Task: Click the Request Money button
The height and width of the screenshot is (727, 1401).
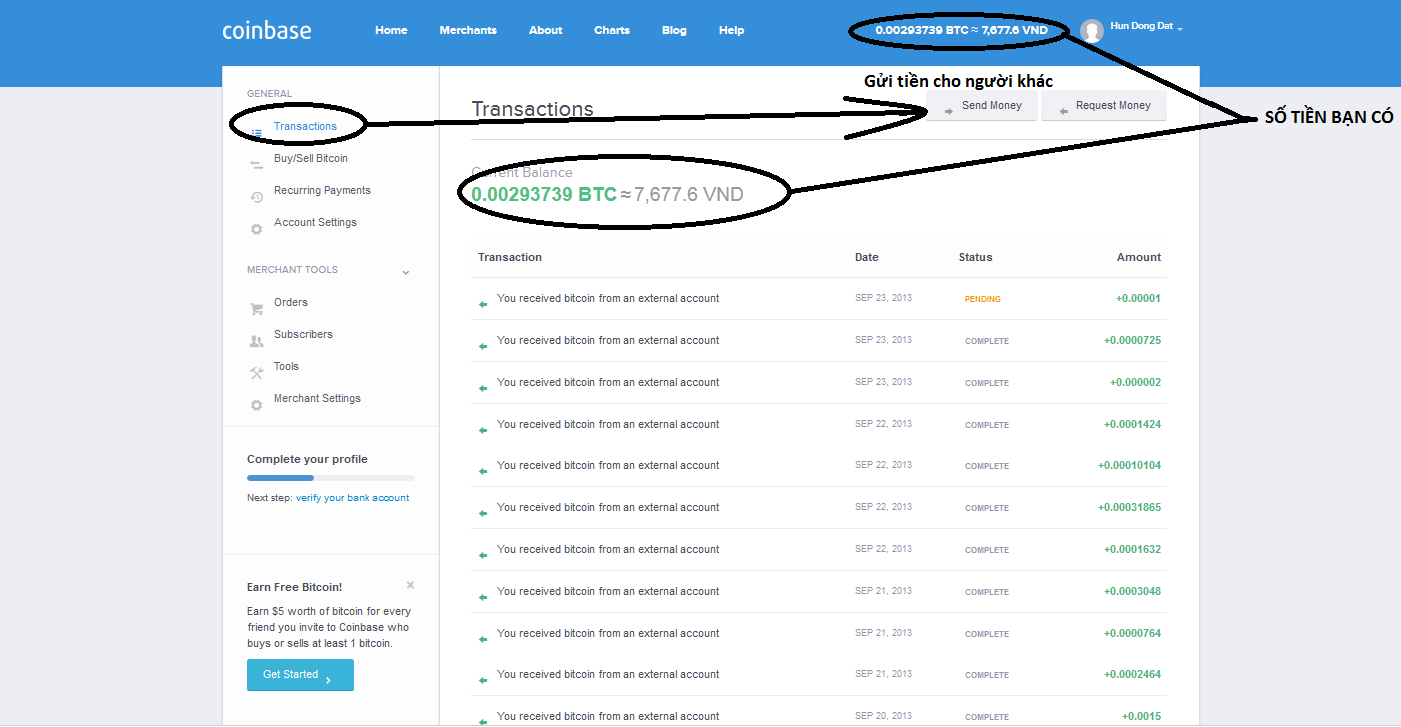Action: pyautogui.click(x=1104, y=106)
